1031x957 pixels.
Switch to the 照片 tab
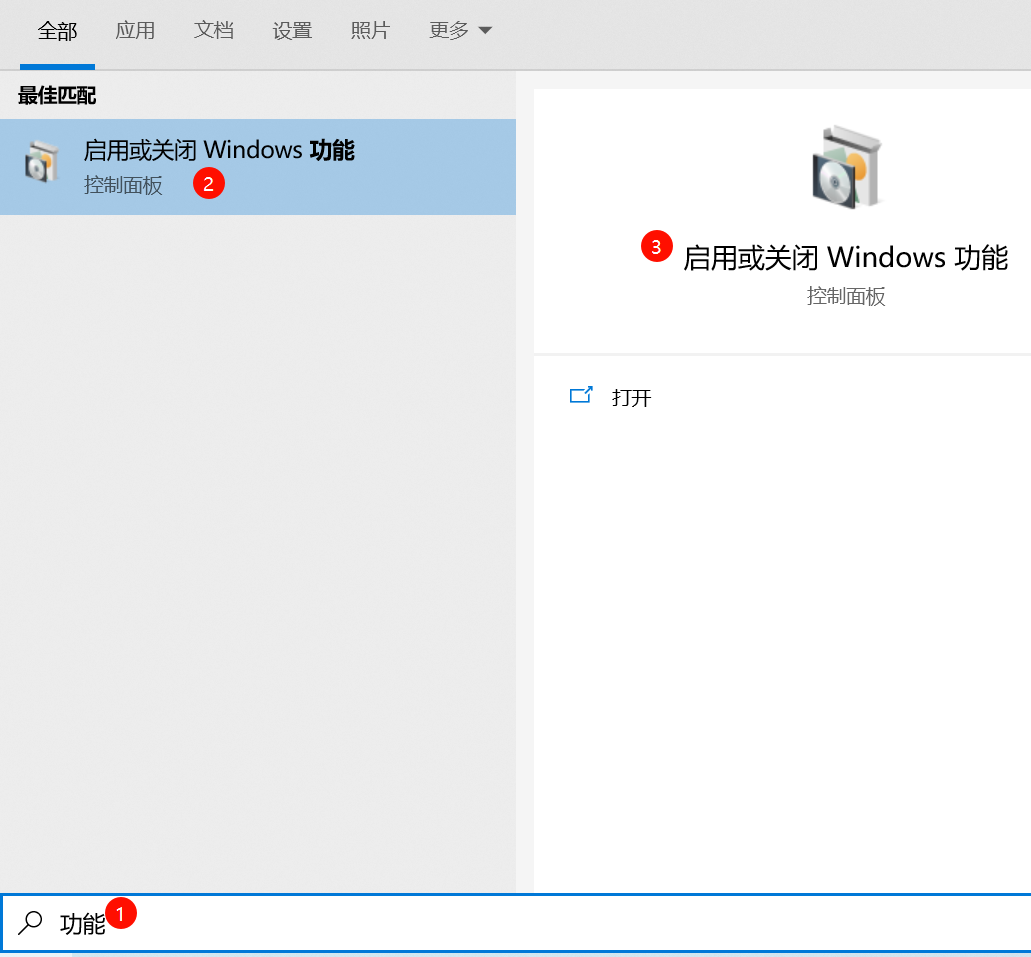pos(370,30)
